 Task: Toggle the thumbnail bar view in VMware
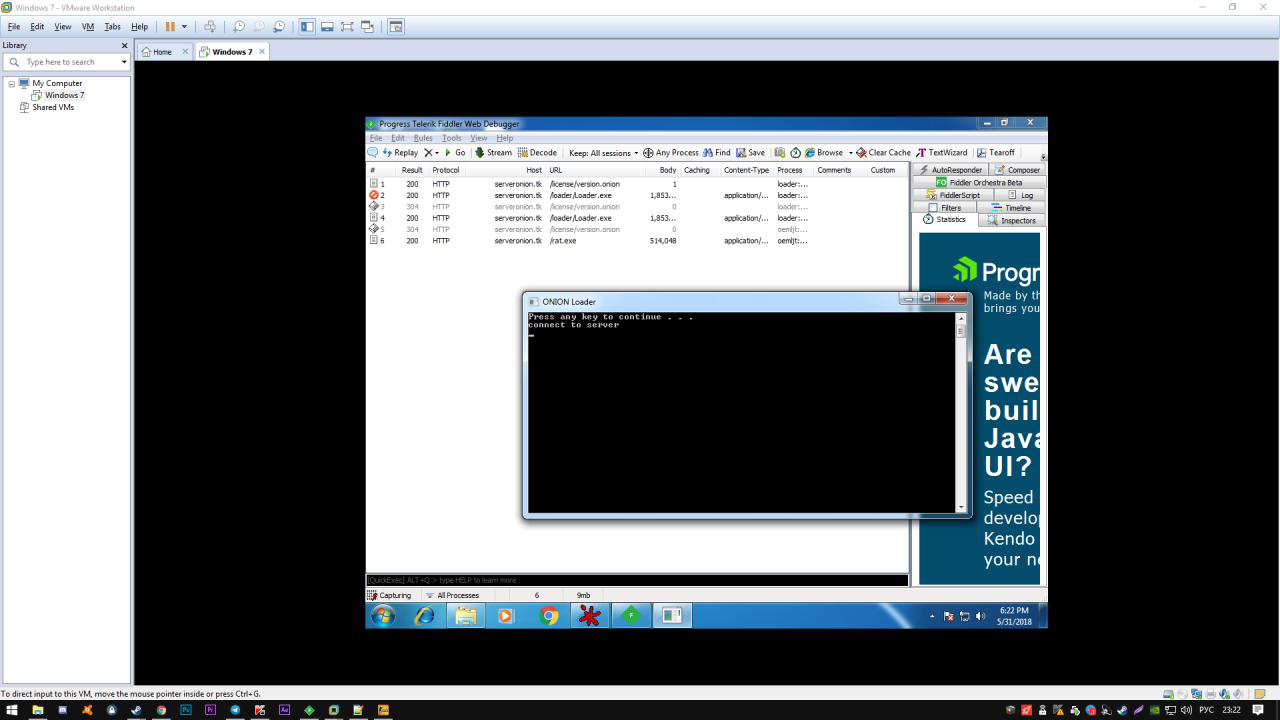coord(327,27)
